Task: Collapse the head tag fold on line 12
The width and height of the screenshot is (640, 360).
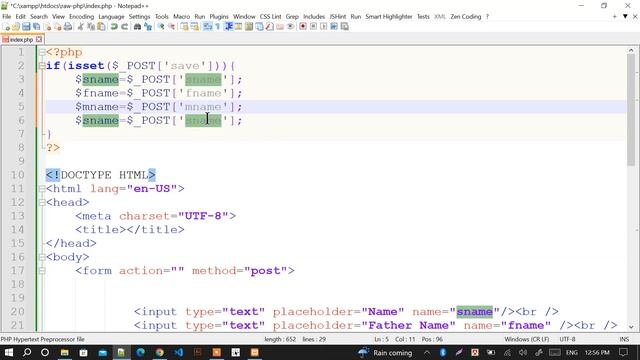Action: [42, 202]
